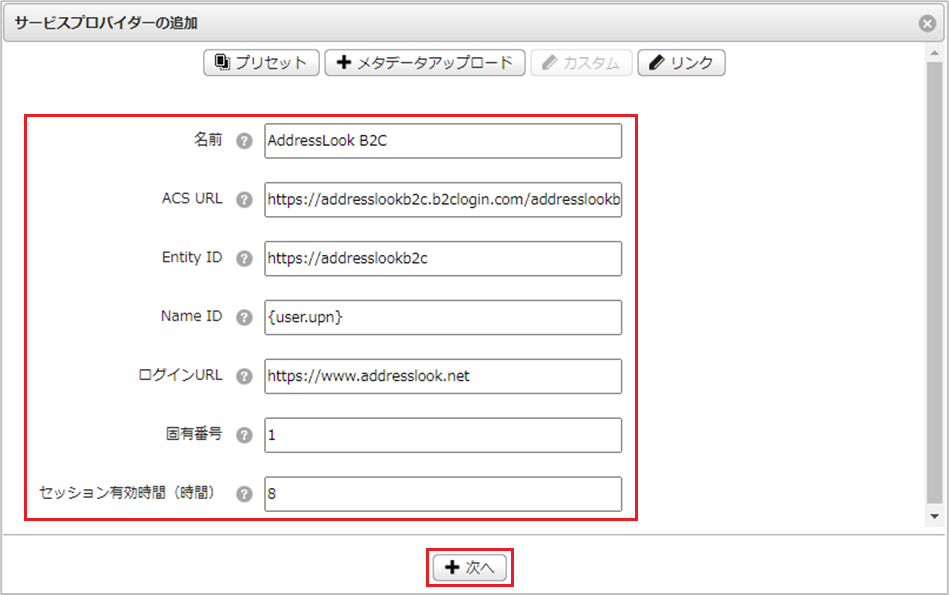This screenshot has height=595, width=949.
Task: Click the 固有番号 label
Action: pyautogui.click(x=194, y=433)
